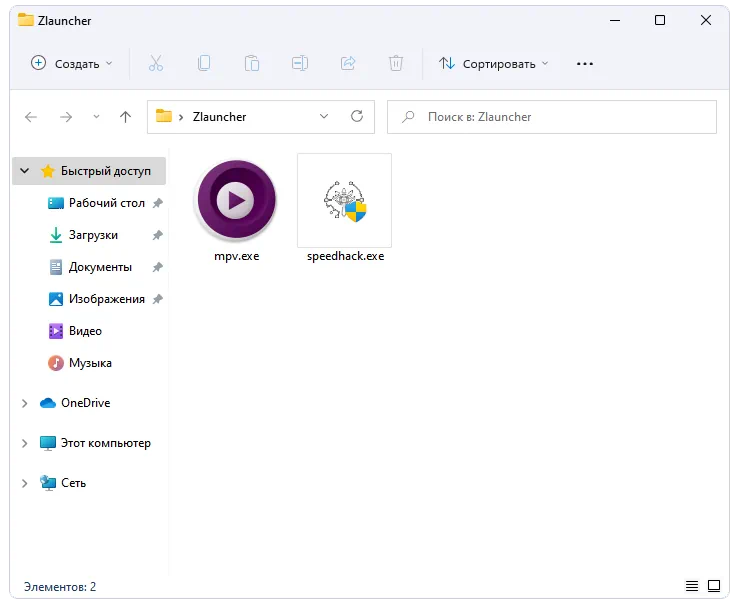Click the Zlauncher title bar folder icon

coord(25,20)
